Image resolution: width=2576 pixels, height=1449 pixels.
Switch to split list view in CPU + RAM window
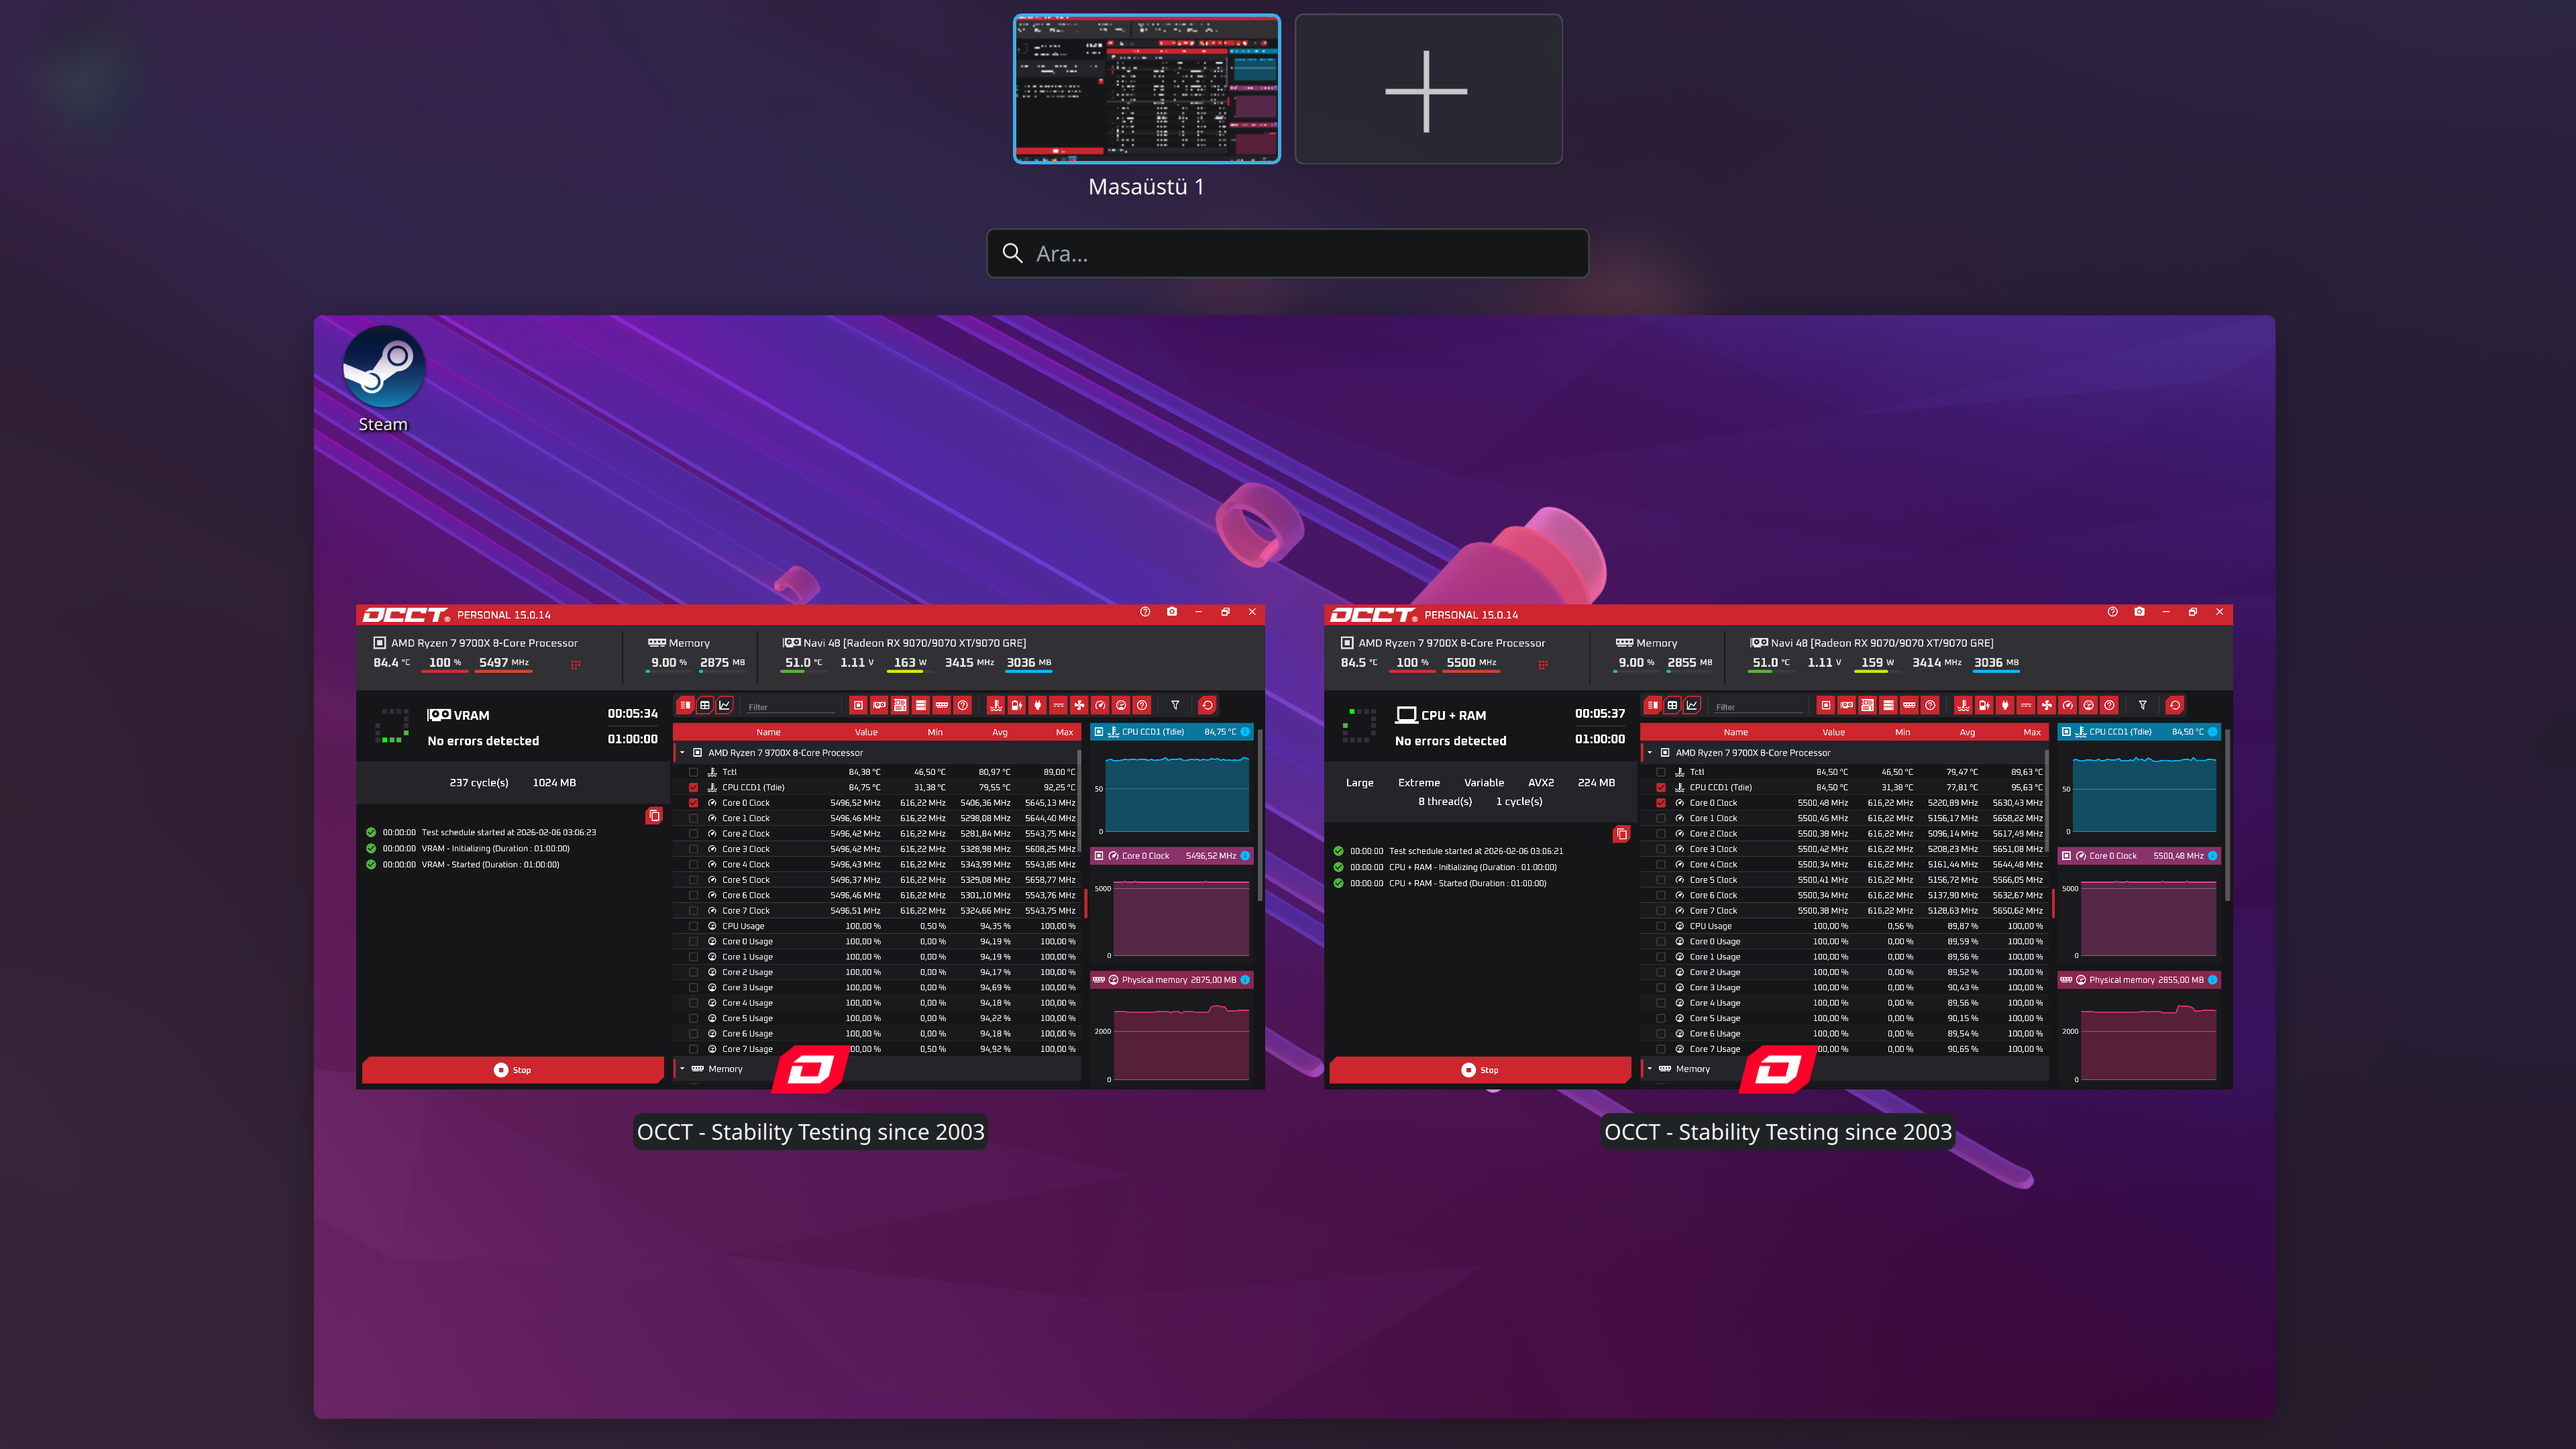click(x=1652, y=705)
